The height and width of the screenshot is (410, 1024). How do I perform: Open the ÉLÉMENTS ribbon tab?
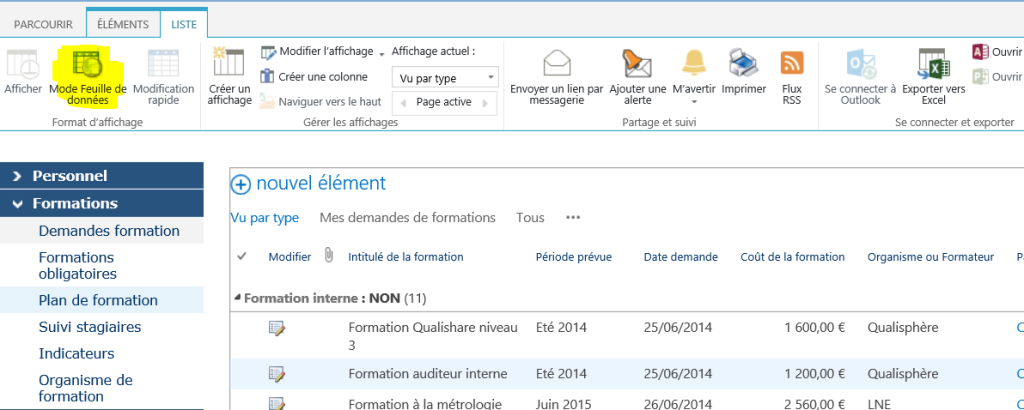click(123, 24)
